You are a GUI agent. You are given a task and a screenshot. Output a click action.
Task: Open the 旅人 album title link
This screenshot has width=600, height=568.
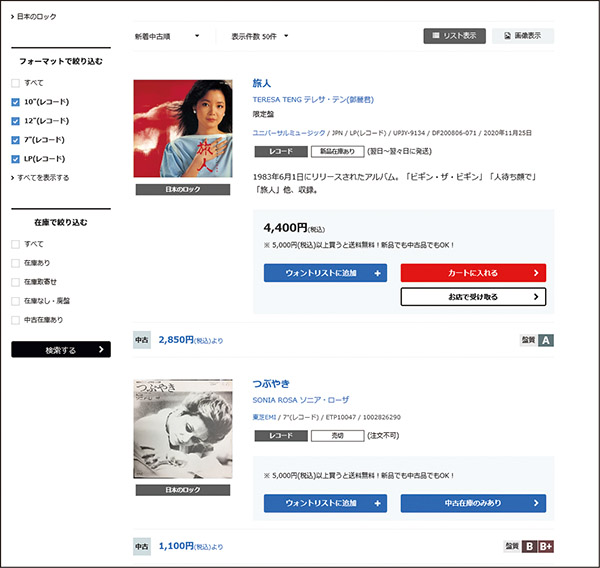(x=261, y=83)
